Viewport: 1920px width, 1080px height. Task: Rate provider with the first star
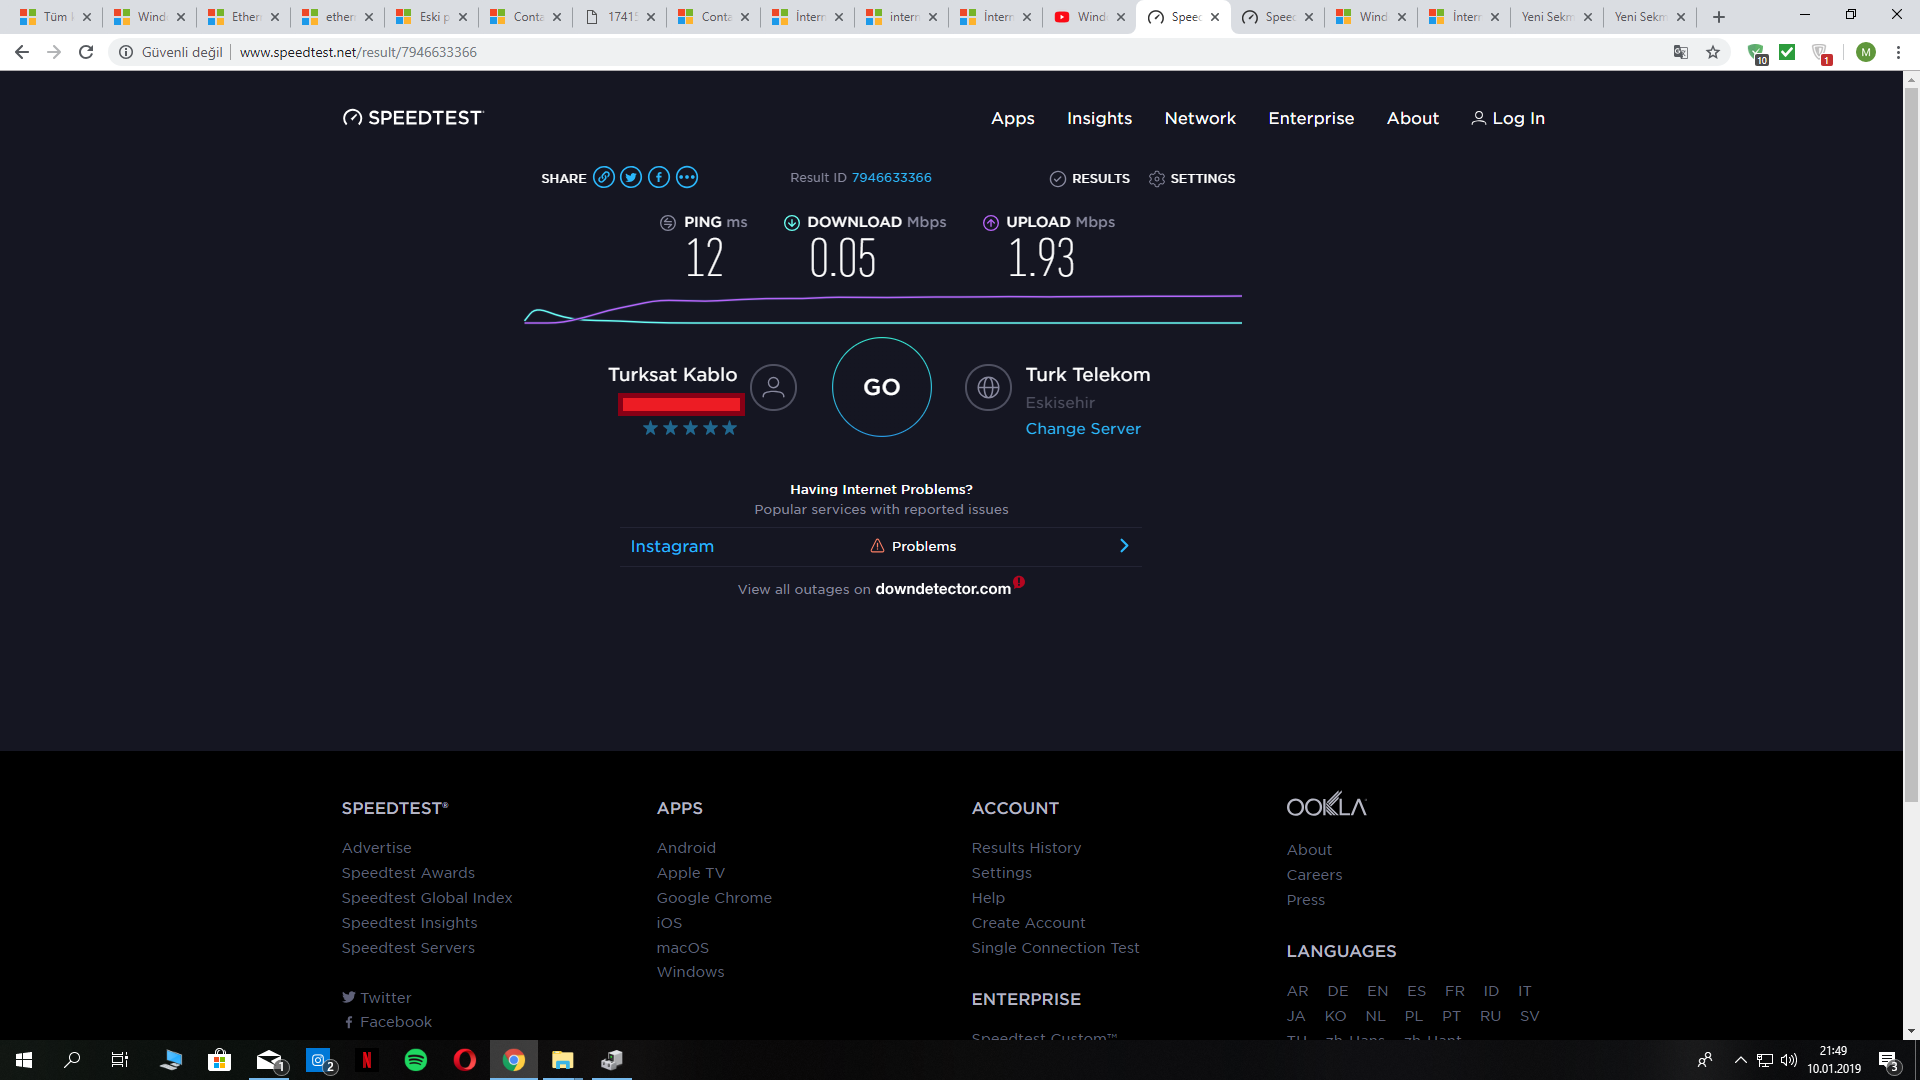click(650, 428)
